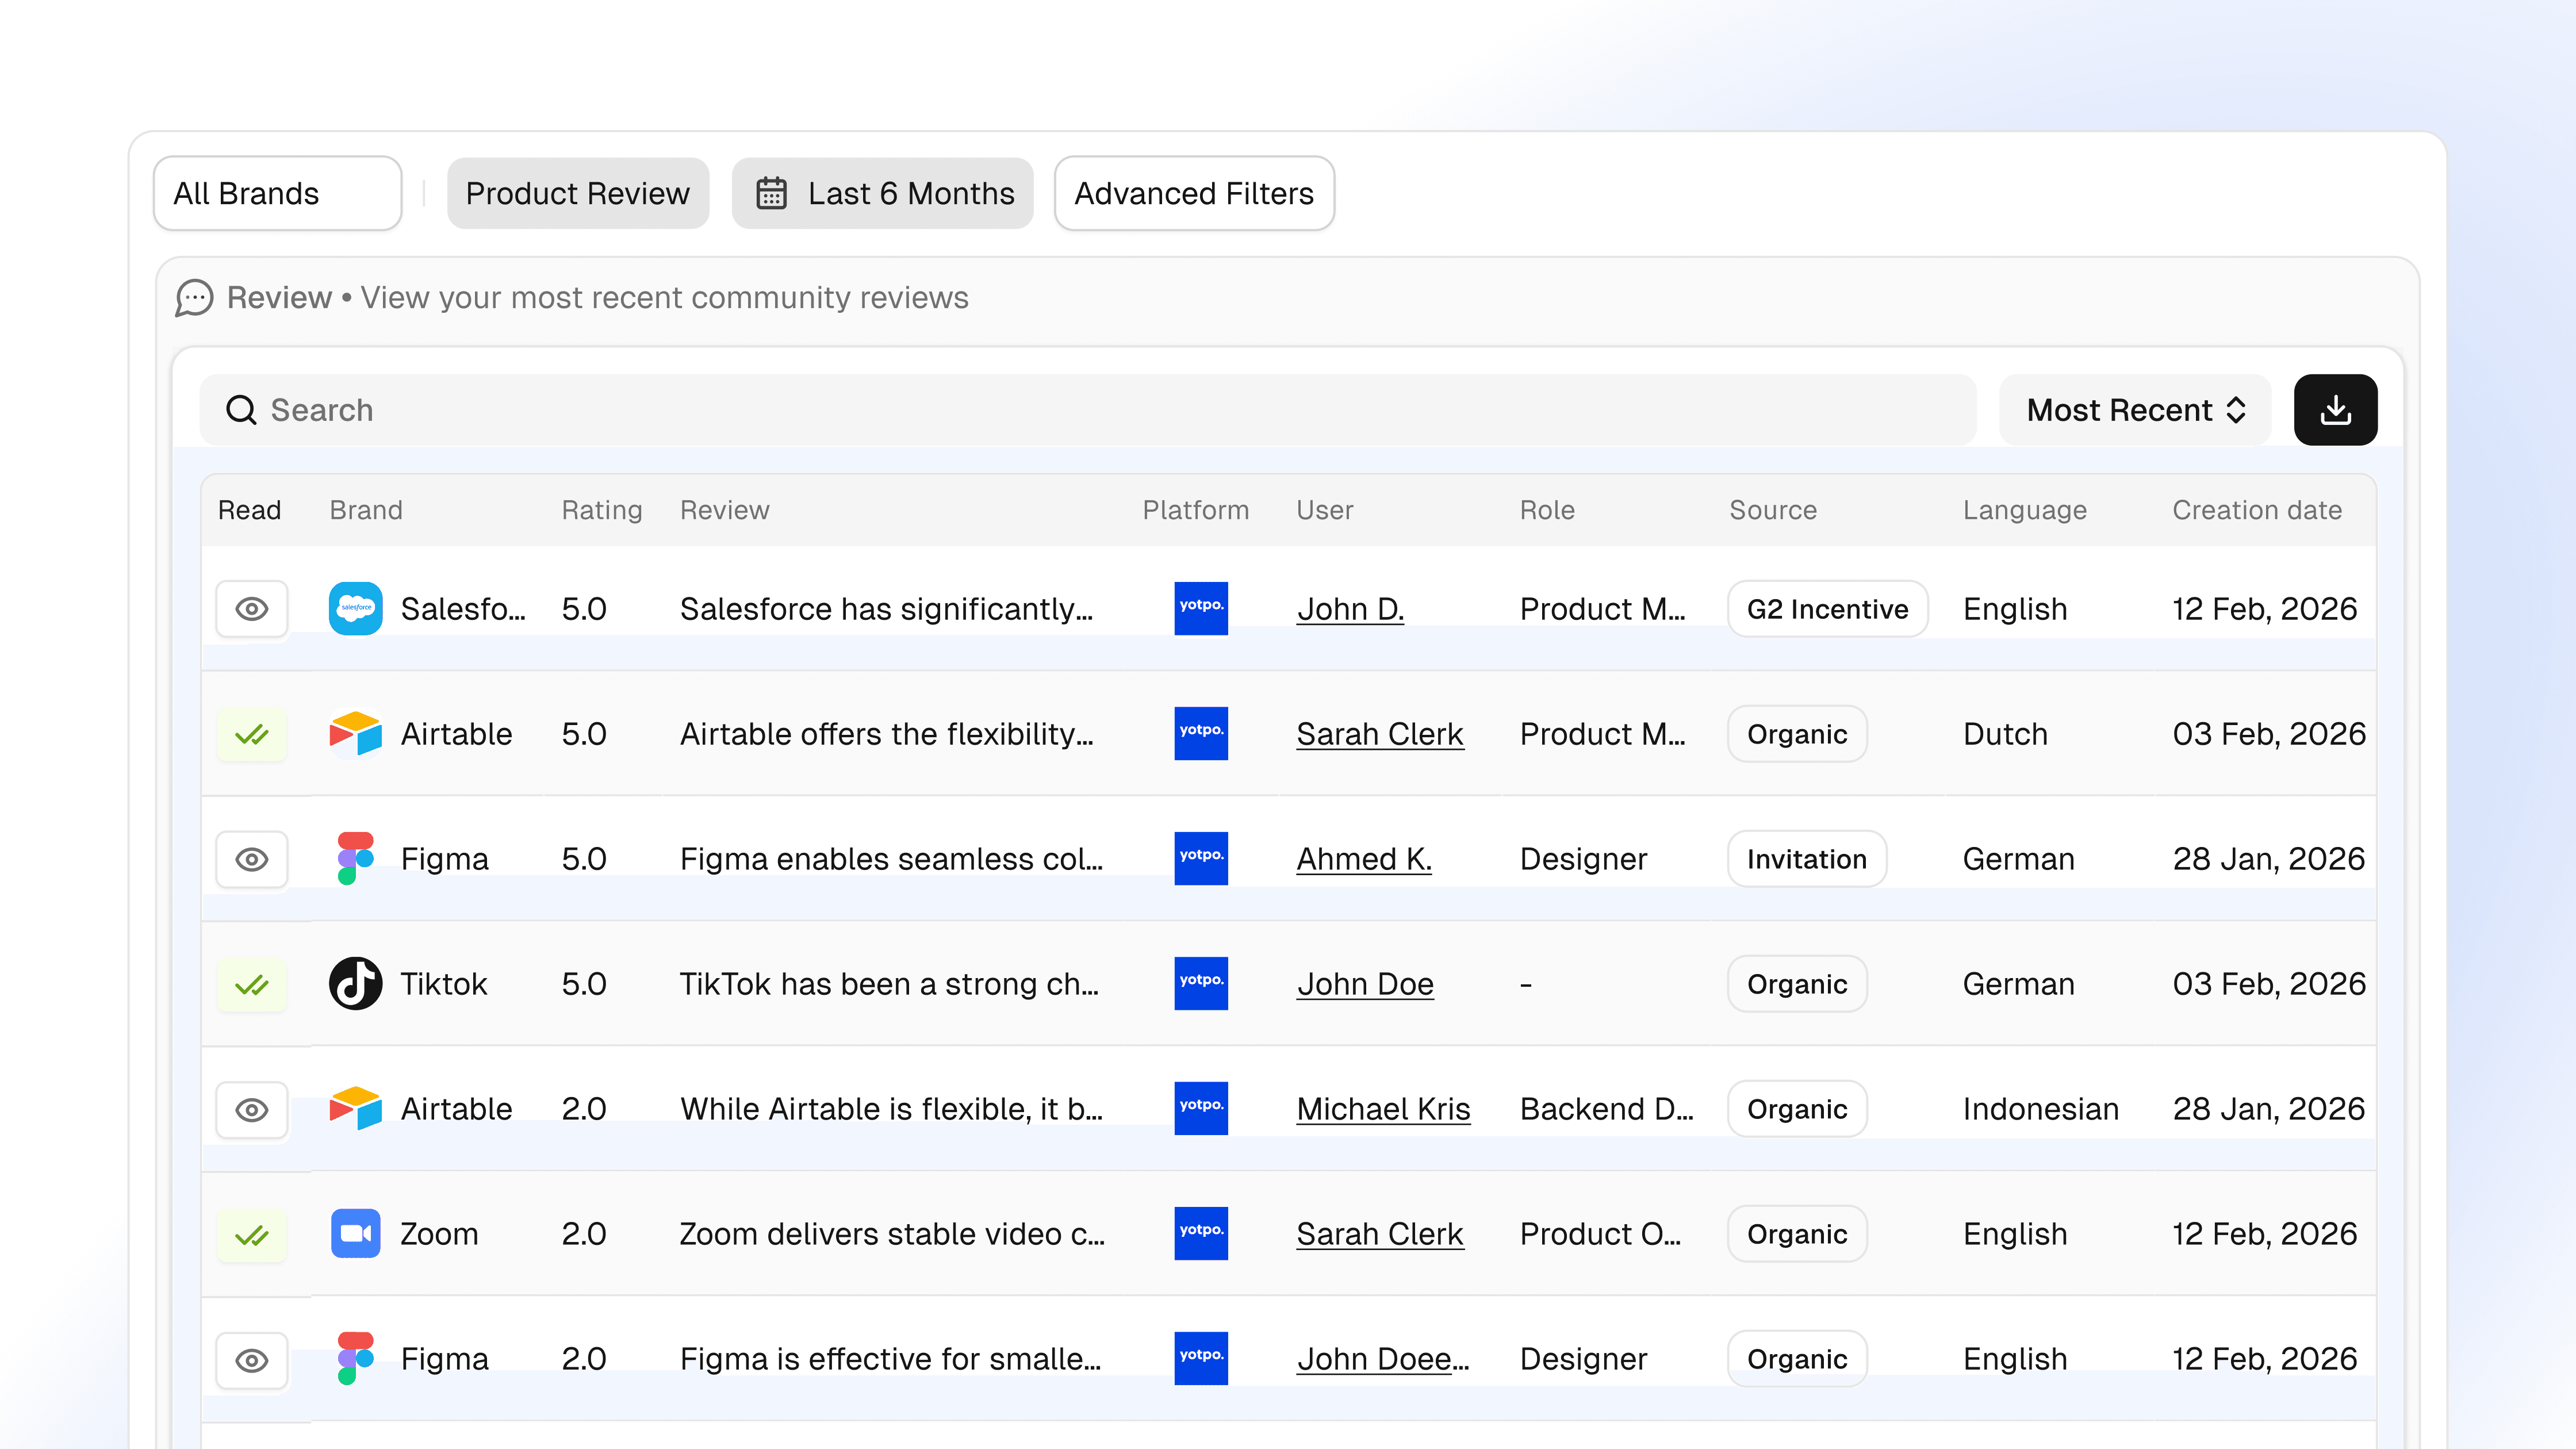Click Airtable logo in Michael Kris row
2576x1449 pixels.
point(355,1108)
